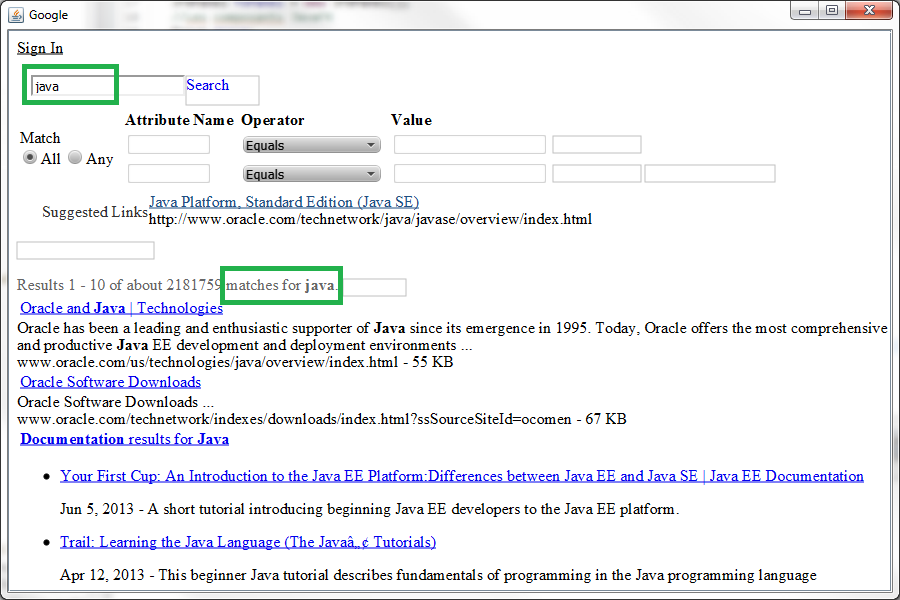Click the Match label
900x600 pixels.
(40, 138)
